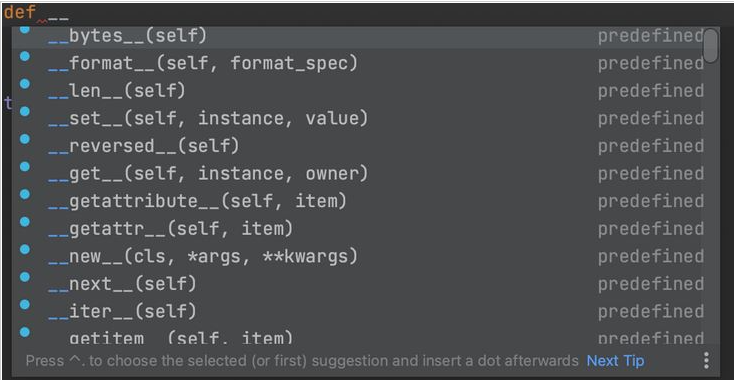Place the cursor after def __ in the editor
The width and height of the screenshot is (734, 380).
point(69,13)
